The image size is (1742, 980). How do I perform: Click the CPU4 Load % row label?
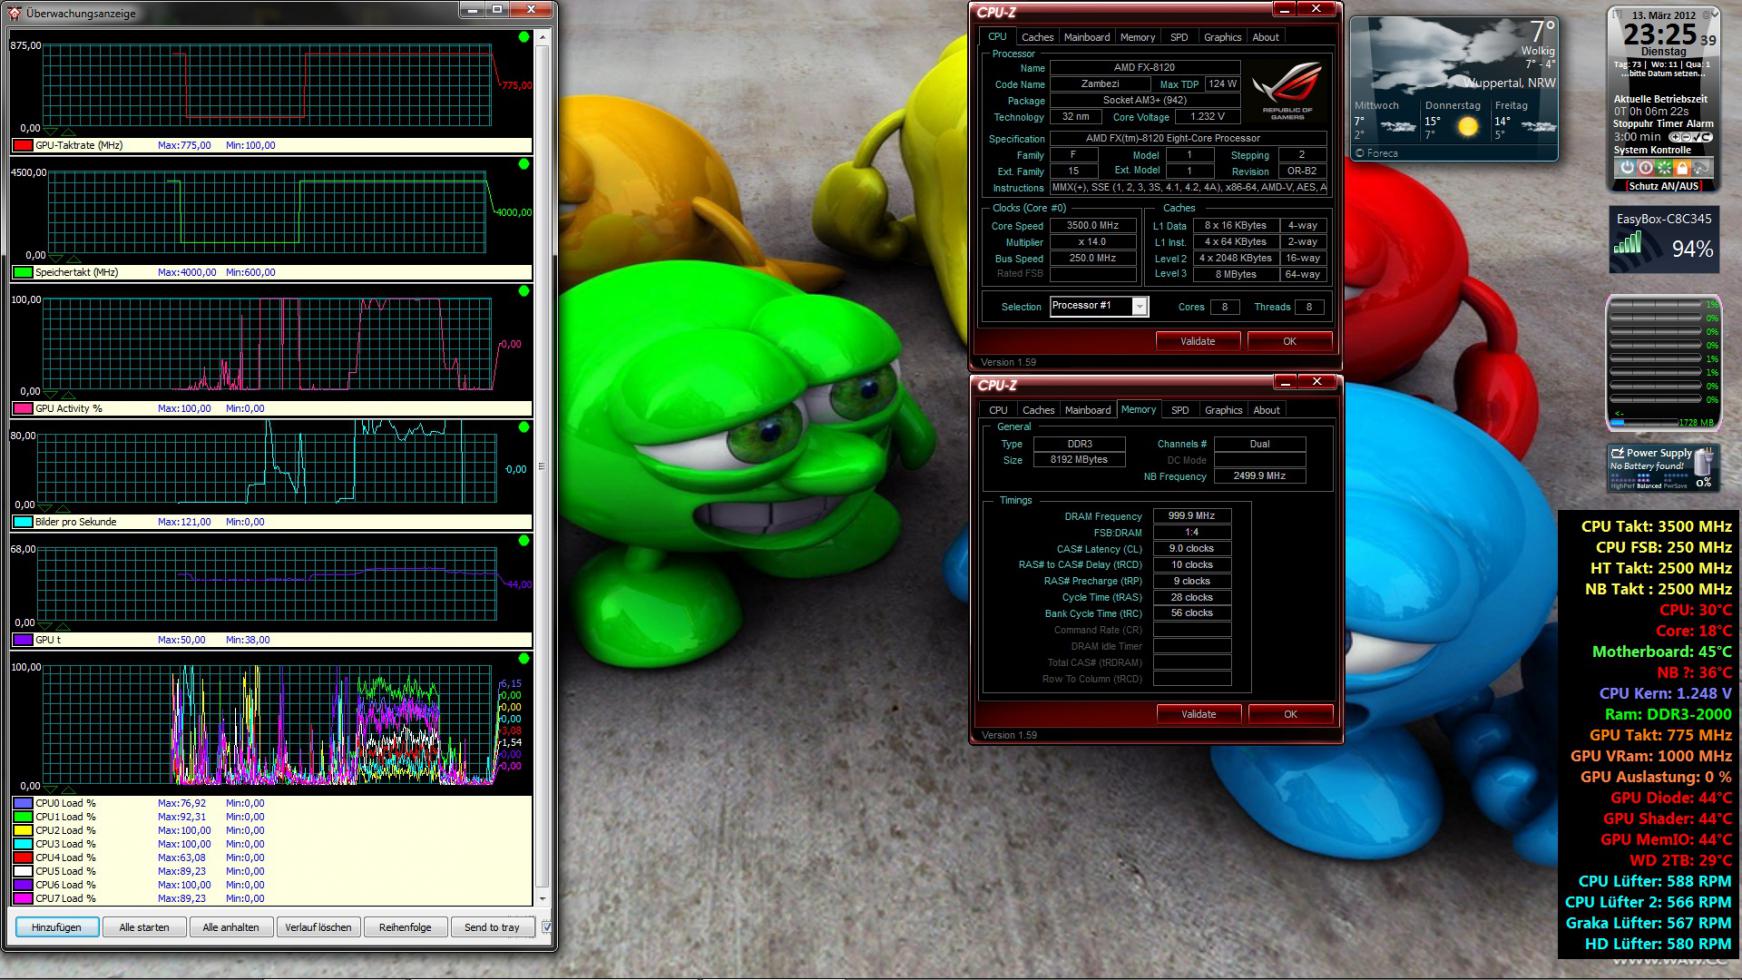coord(66,857)
